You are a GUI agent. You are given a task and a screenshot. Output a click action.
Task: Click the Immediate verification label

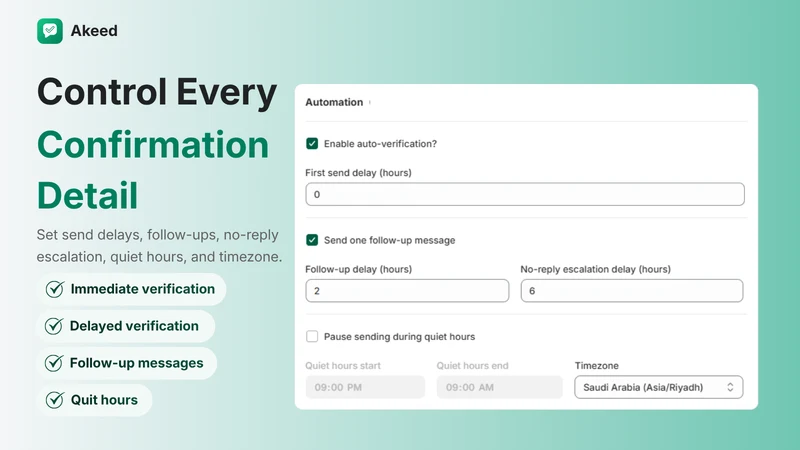click(143, 289)
